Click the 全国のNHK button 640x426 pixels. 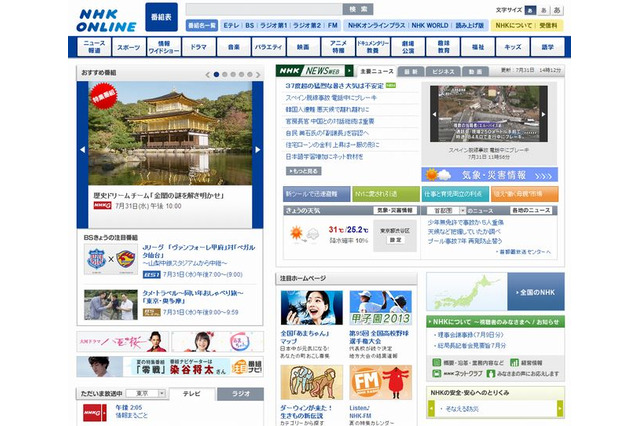[536, 292]
